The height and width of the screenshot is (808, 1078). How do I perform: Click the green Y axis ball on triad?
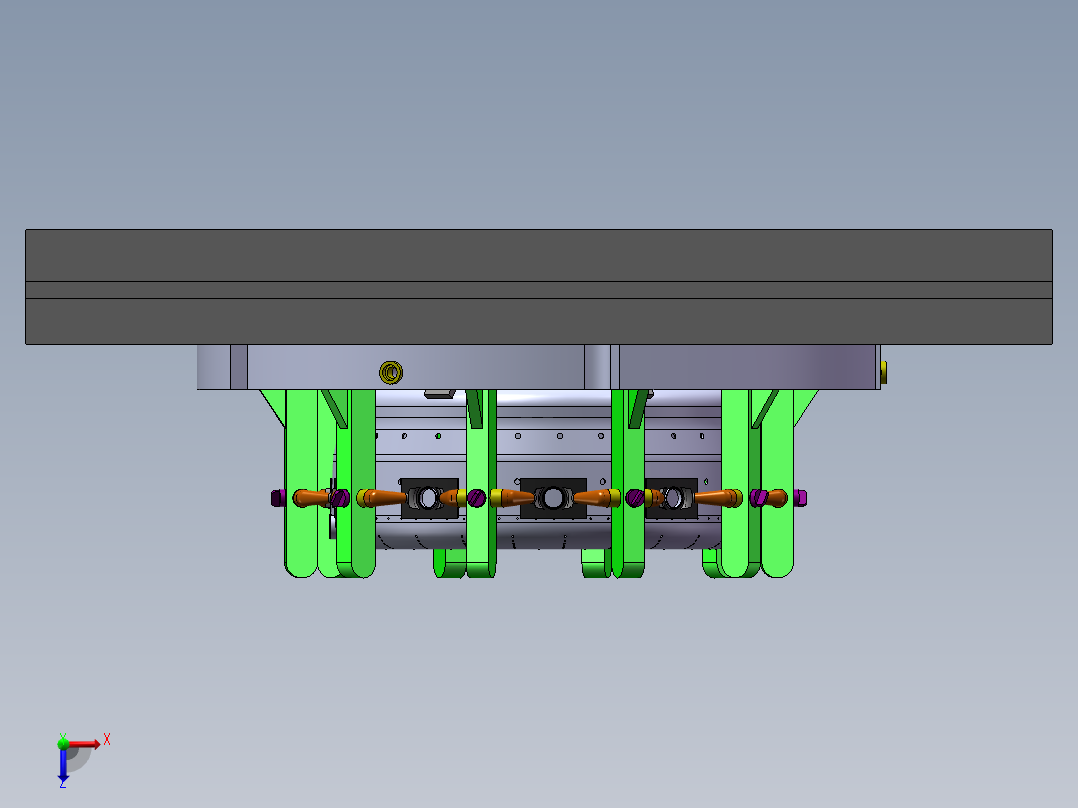[x=63, y=742]
